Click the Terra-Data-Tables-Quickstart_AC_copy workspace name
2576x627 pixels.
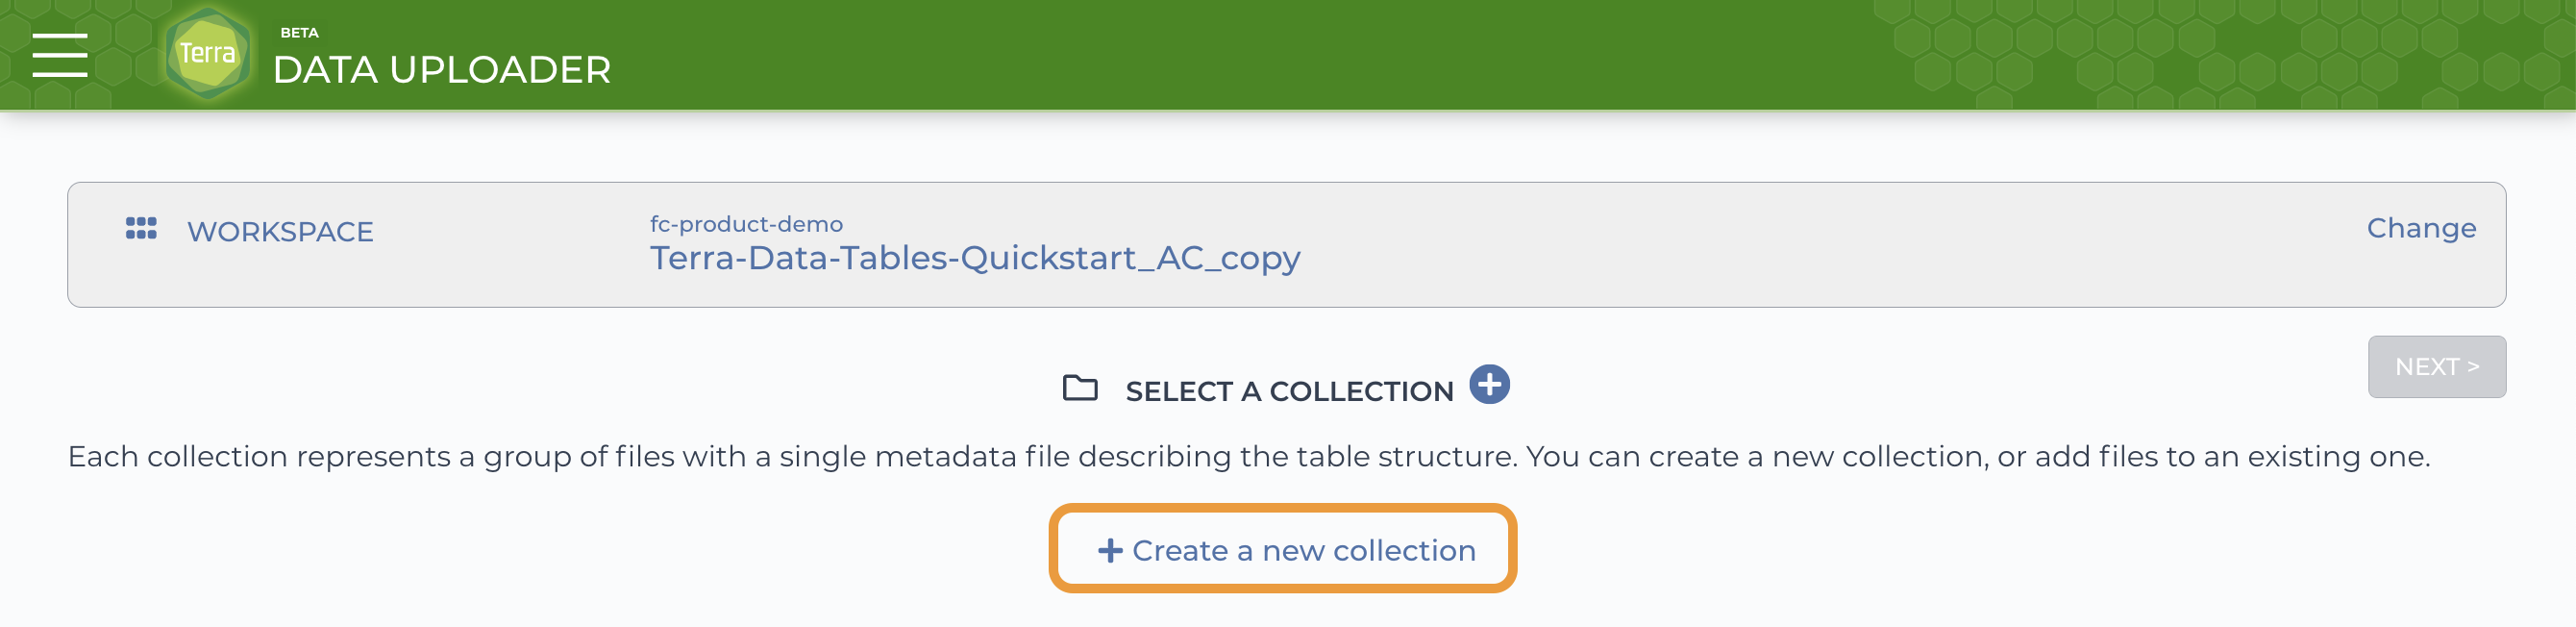[975, 258]
